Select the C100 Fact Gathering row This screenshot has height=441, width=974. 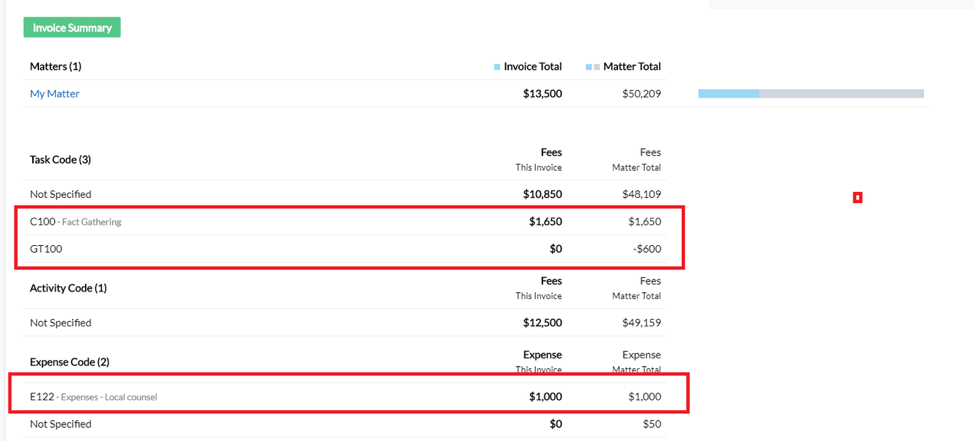click(76, 222)
